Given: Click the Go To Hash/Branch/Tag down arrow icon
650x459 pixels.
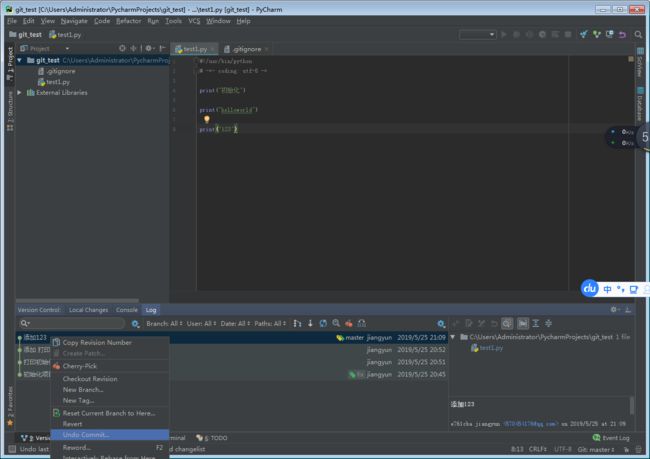Looking at the screenshot, I should click(310, 323).
